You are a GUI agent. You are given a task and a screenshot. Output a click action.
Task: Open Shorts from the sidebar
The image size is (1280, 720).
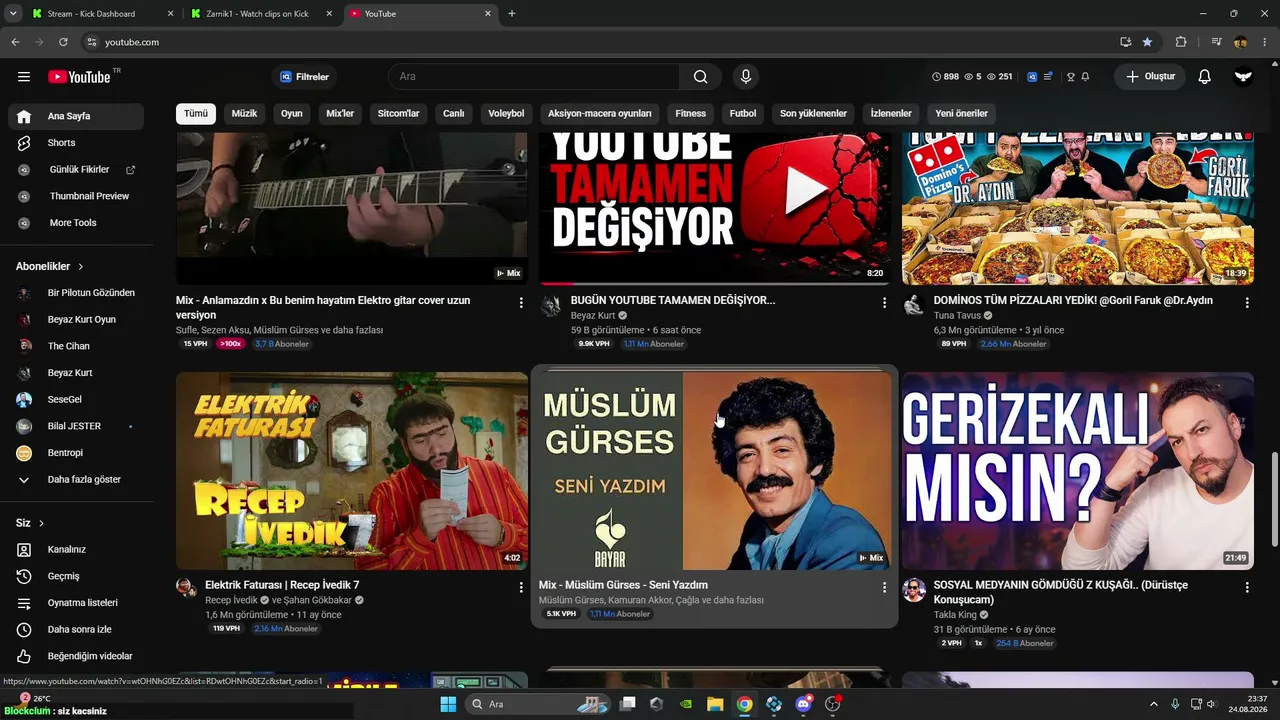point(76,143)
